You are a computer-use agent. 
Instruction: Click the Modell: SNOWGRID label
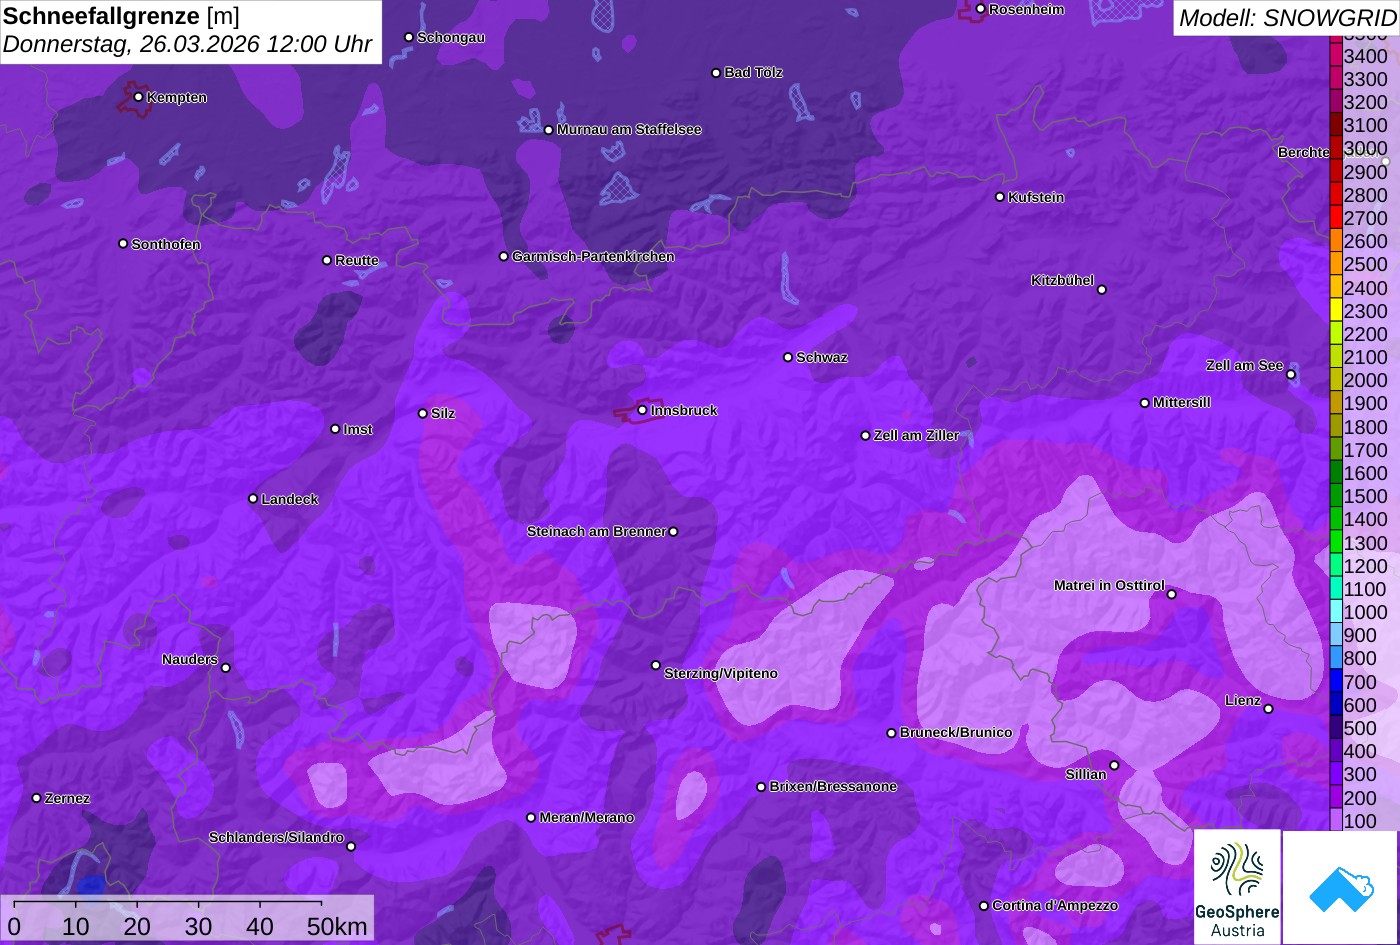click(x=1287, y=18)
